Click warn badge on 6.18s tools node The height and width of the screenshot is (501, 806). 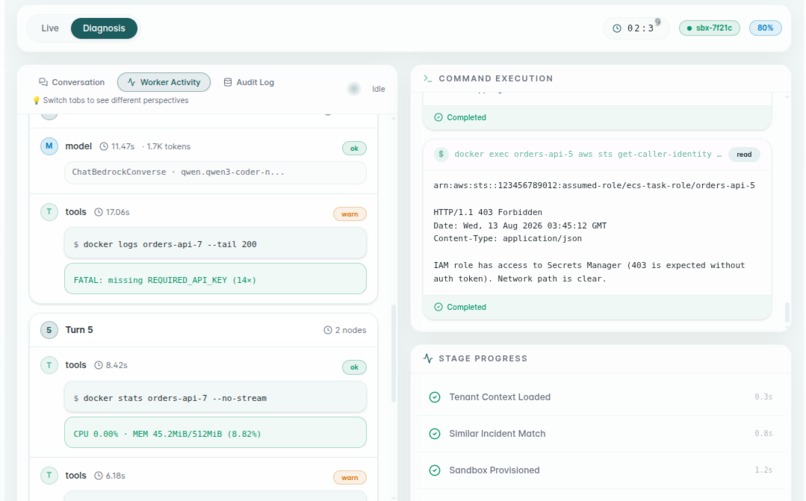[350, 478]
